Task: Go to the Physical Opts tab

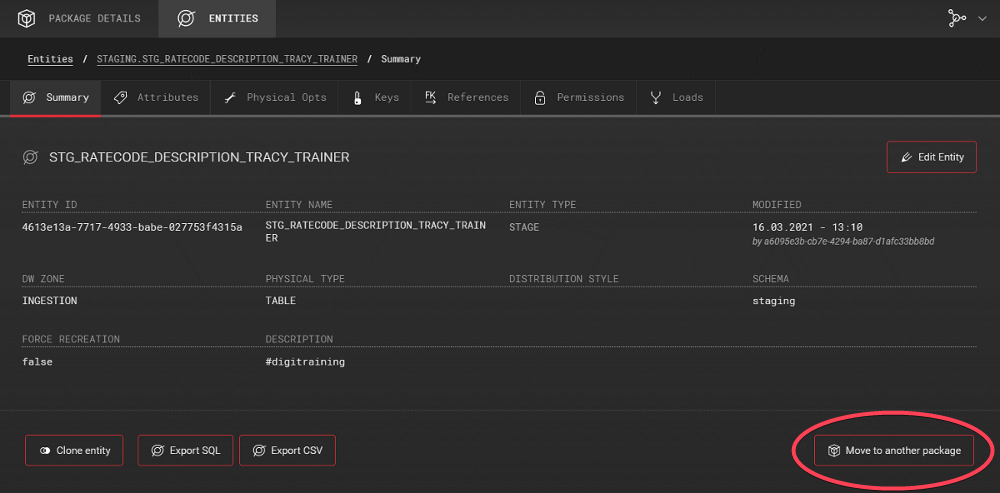Action: tap(274, 97)
